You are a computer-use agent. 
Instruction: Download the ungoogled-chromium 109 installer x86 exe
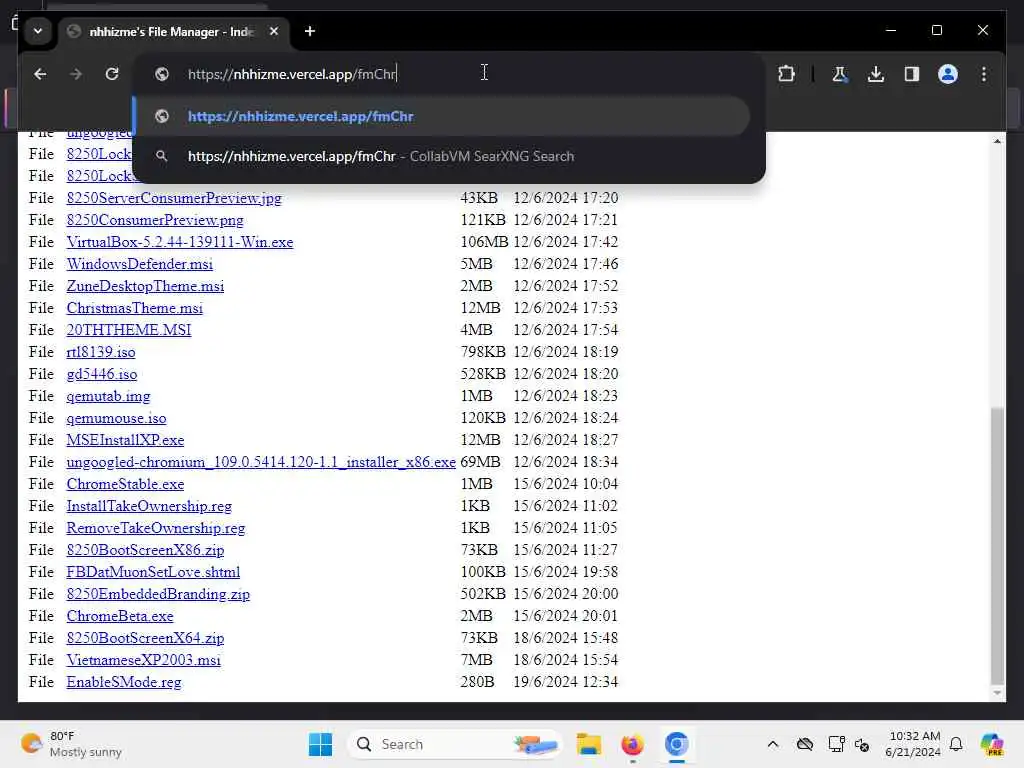261,462
